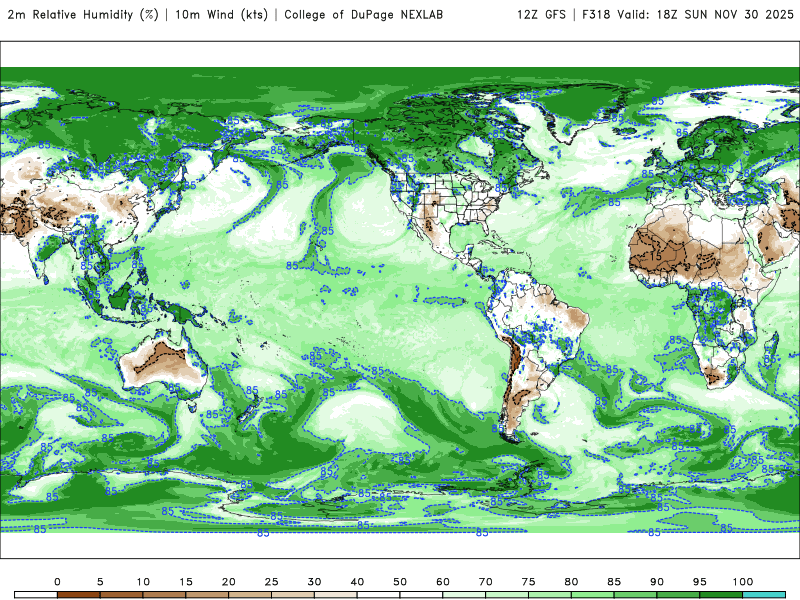800x600 pixels.
Task: Click the legend value "50"
Action: tap(400, 582)
